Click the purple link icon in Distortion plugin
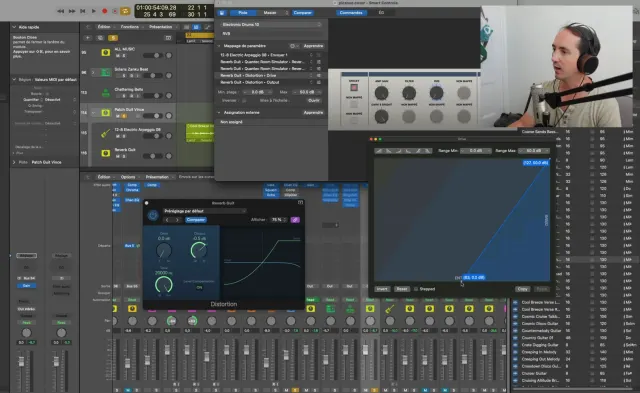Screen dimensions: 640x393 (x=295, y=220)
